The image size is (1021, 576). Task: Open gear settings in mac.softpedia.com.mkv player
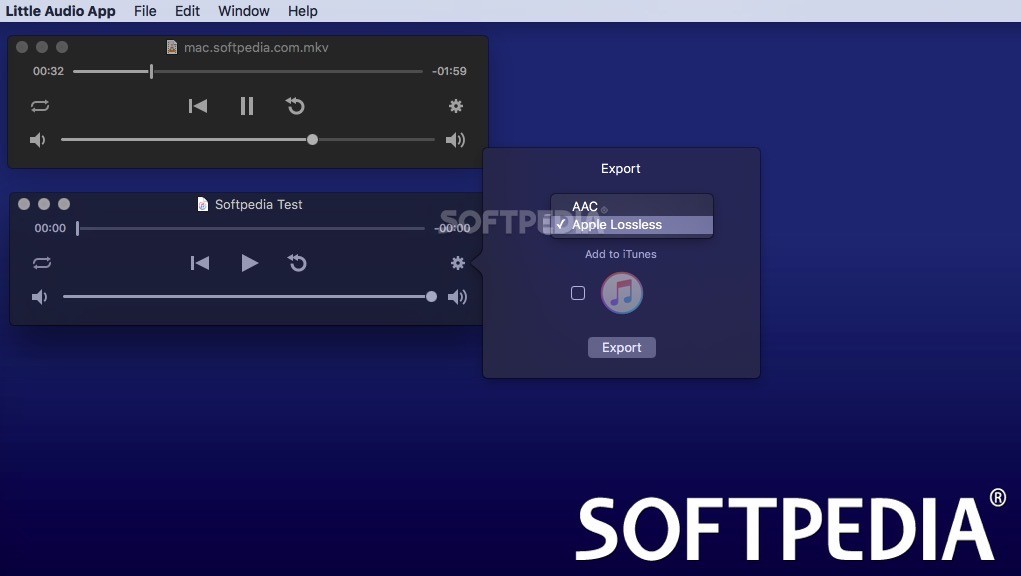point(456,106)
